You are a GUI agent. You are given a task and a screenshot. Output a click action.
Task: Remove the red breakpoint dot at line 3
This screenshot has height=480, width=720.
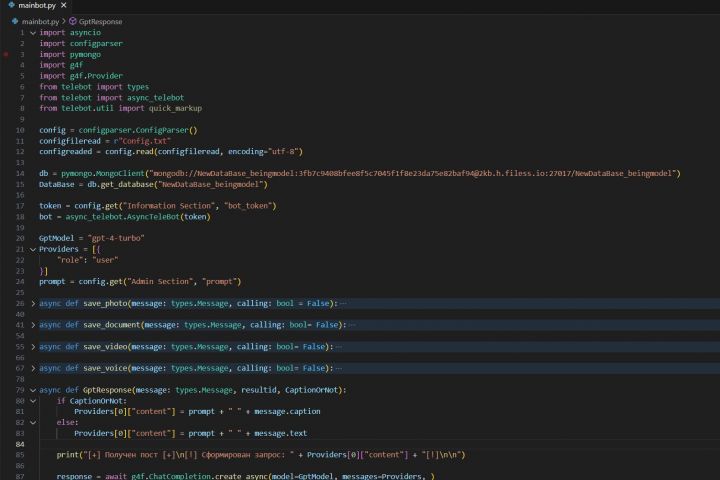coord(6,54)
